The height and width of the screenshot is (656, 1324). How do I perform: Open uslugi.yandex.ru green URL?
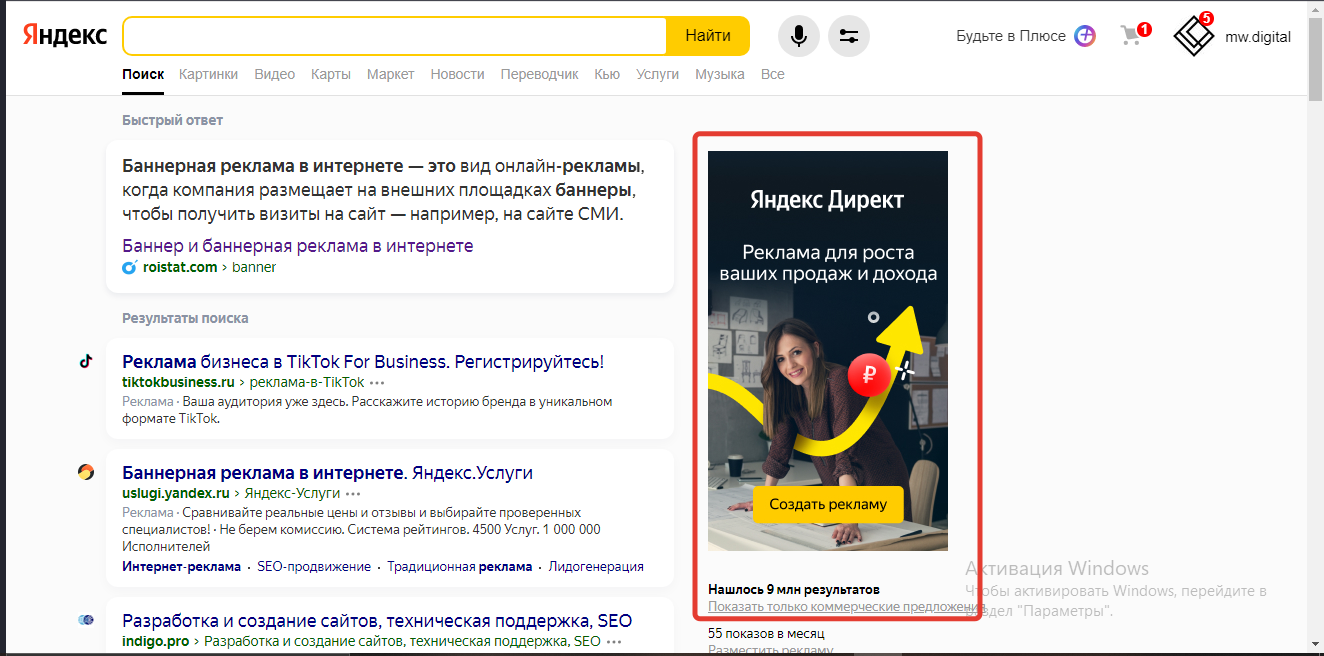(176, 493)
